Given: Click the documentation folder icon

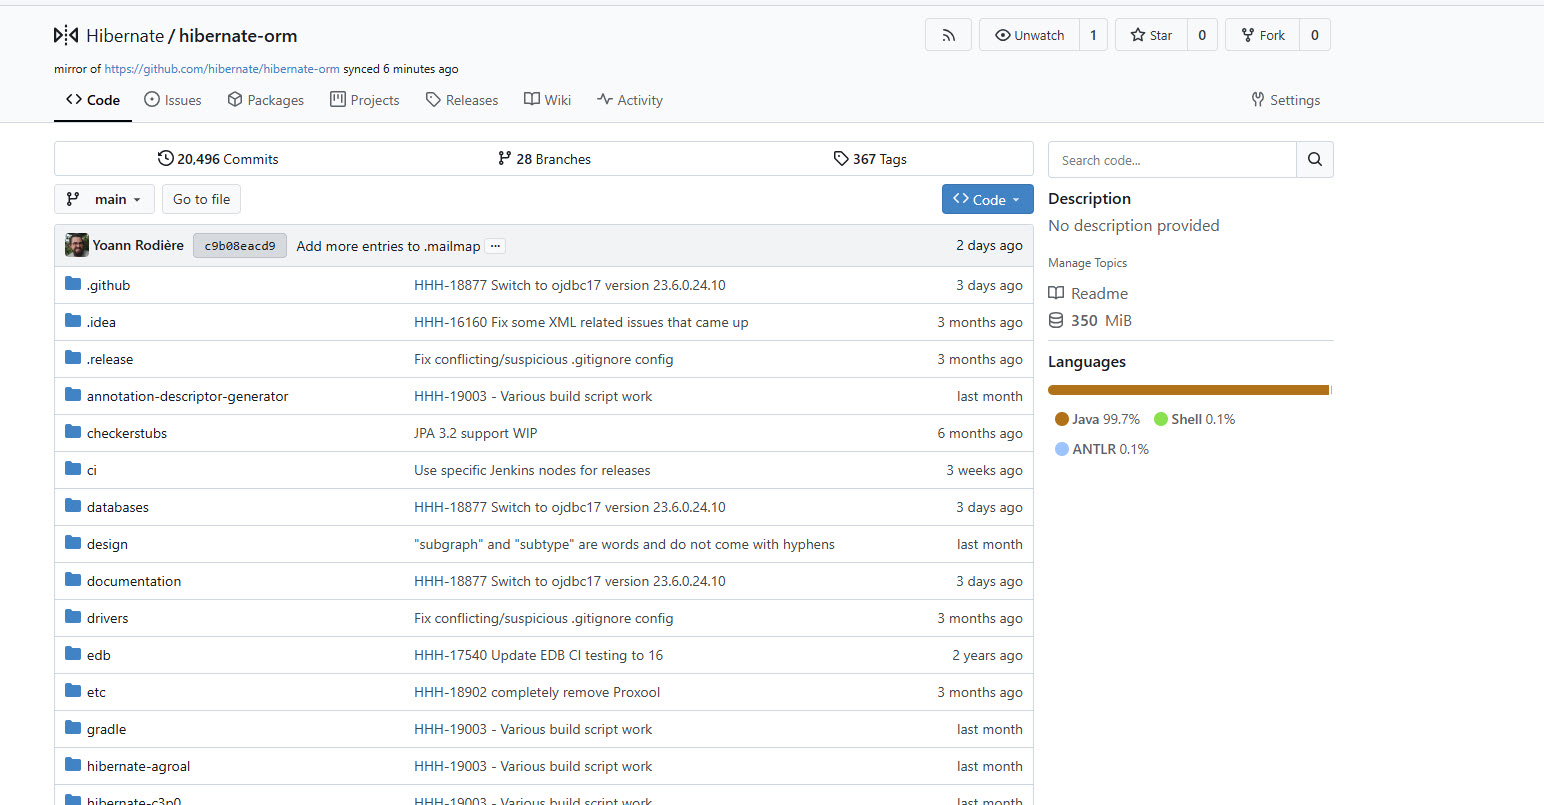Looking at the screenshot, I should (73, 580).
